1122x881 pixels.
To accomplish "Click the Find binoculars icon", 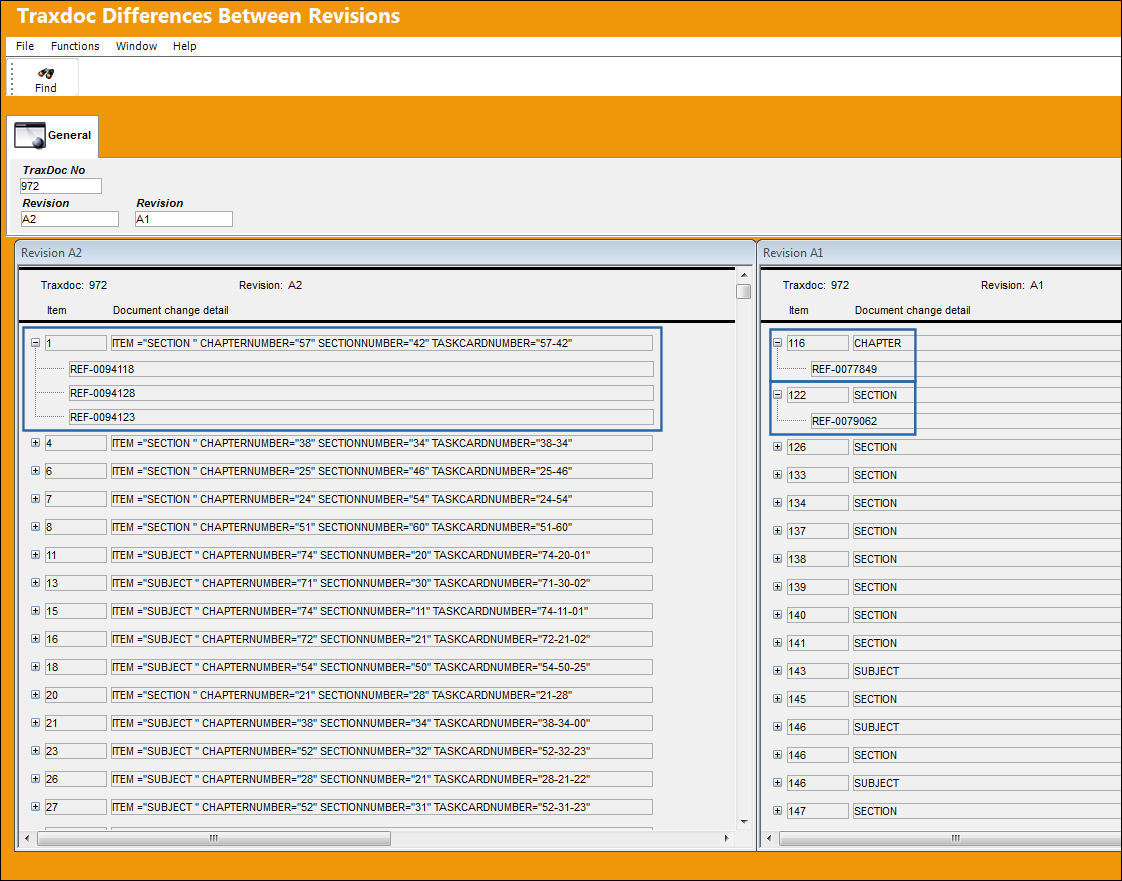I will tap(46, 73).
